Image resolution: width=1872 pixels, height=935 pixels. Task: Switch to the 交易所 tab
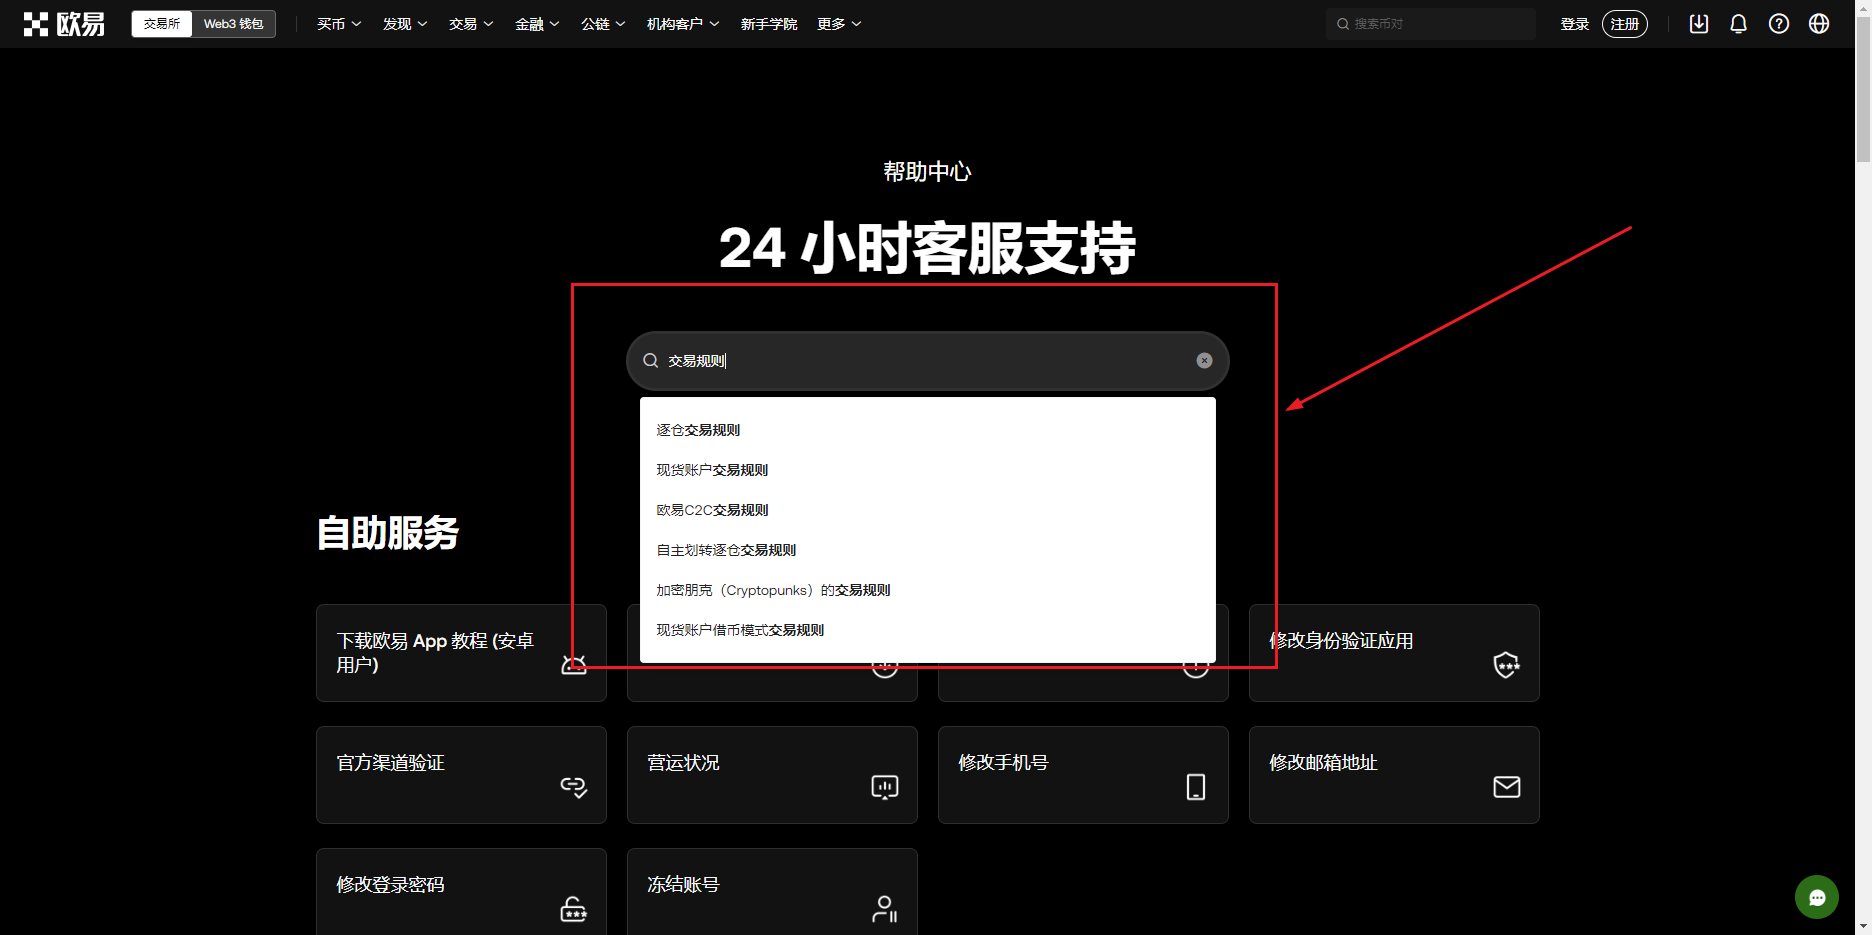pyautogui.click(x=162, y=24)
